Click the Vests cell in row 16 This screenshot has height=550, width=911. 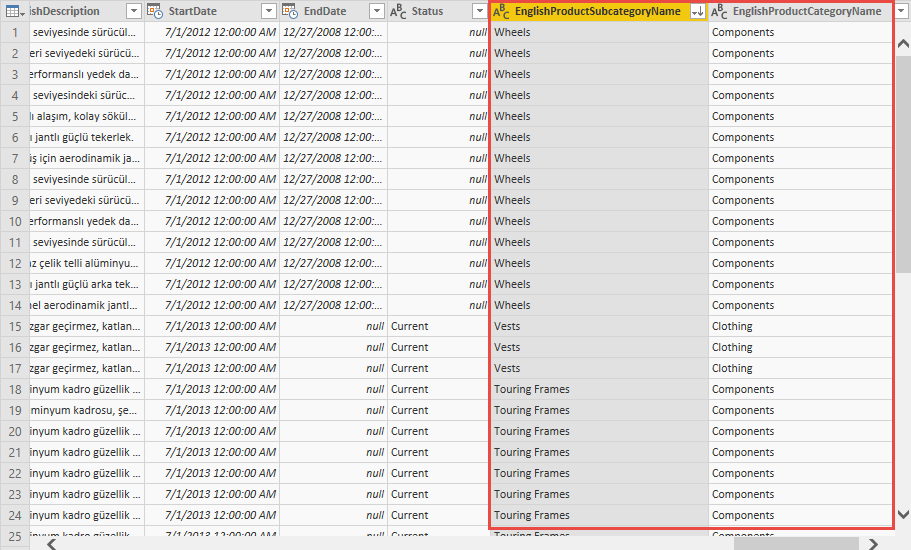coord(507,347)
